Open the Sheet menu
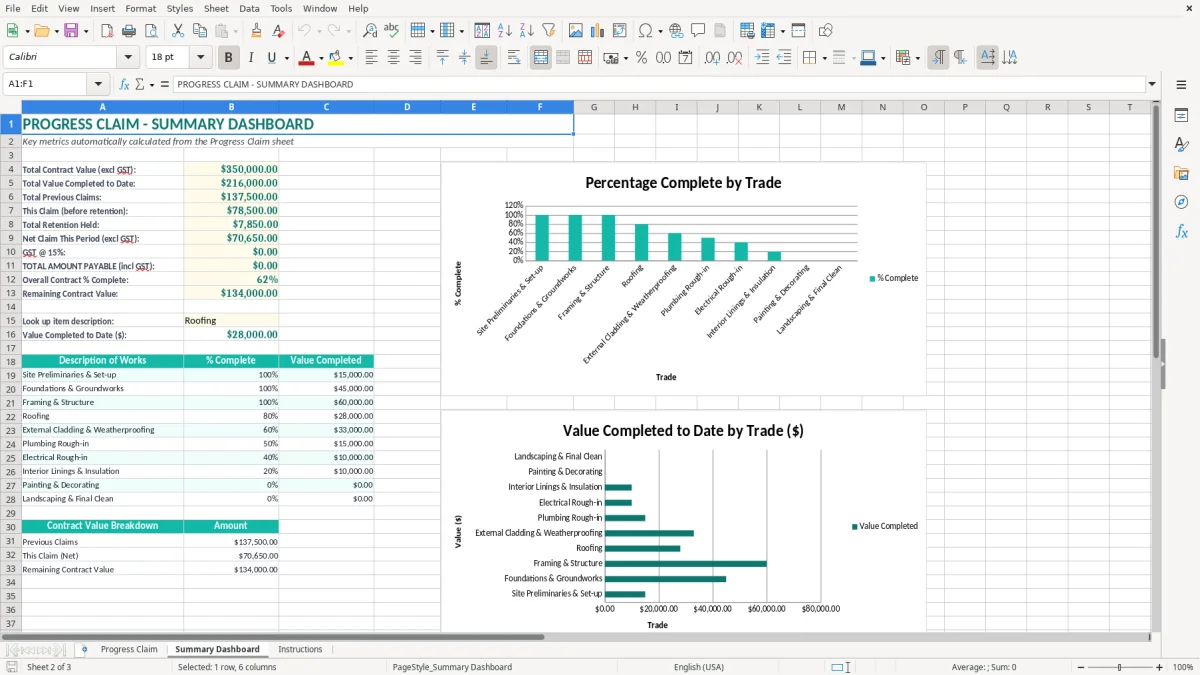The height and width of the screenshot is (675, 1200). tap(216, 8)
